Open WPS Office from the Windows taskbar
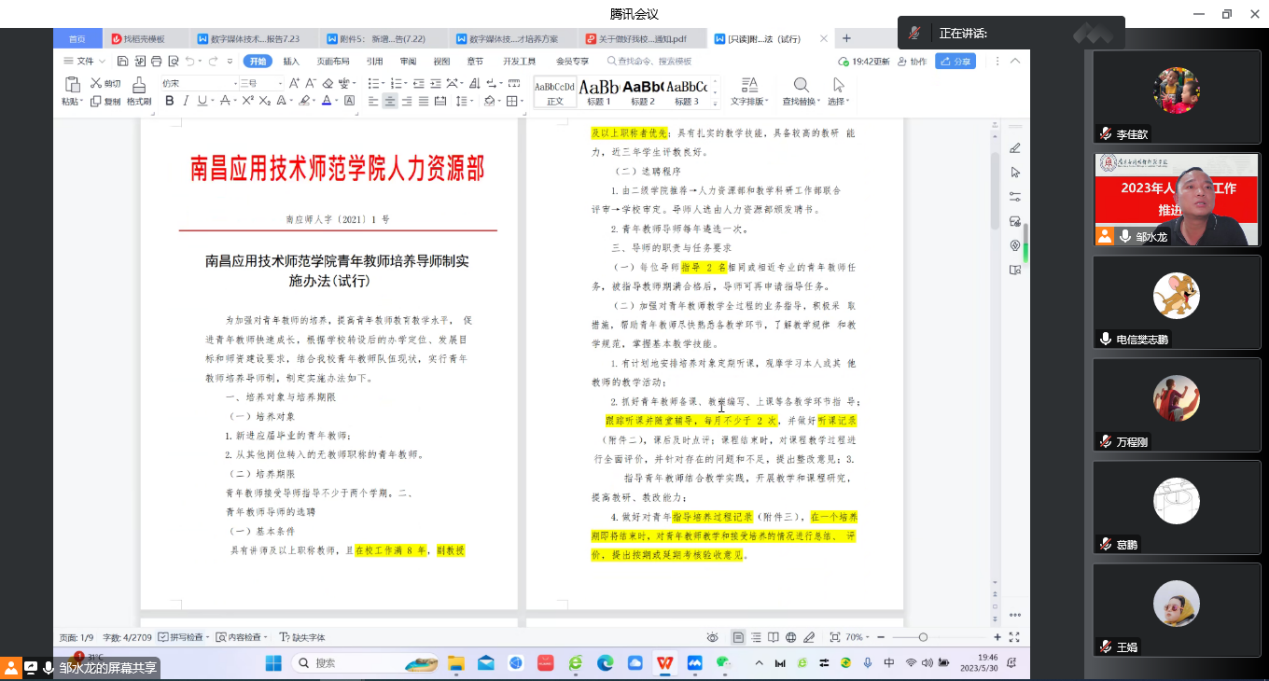The height and width of the screenshot is (681, 1269). (x=664, y=663)
